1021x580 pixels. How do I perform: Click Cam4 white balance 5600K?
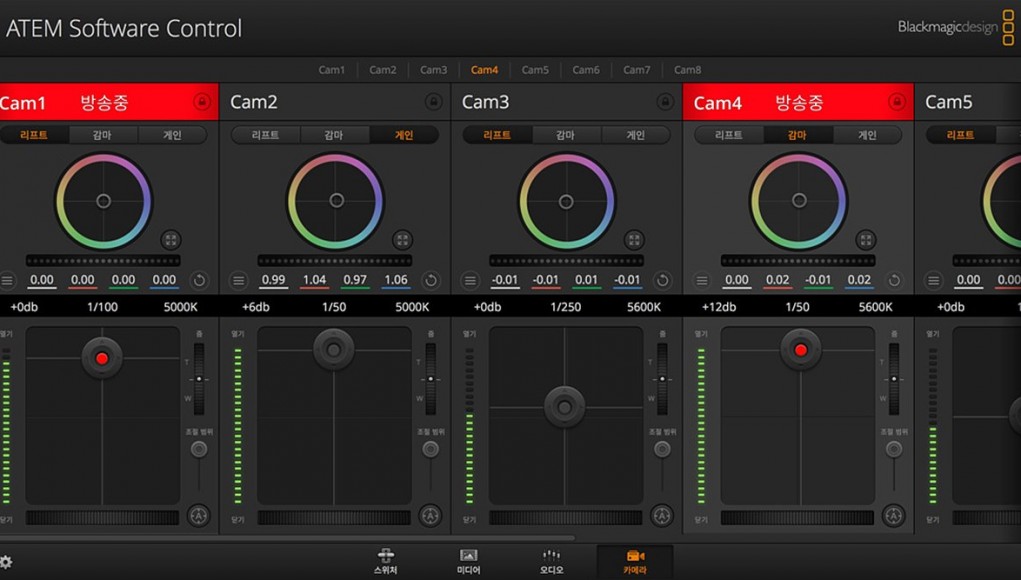pos(875,307)
